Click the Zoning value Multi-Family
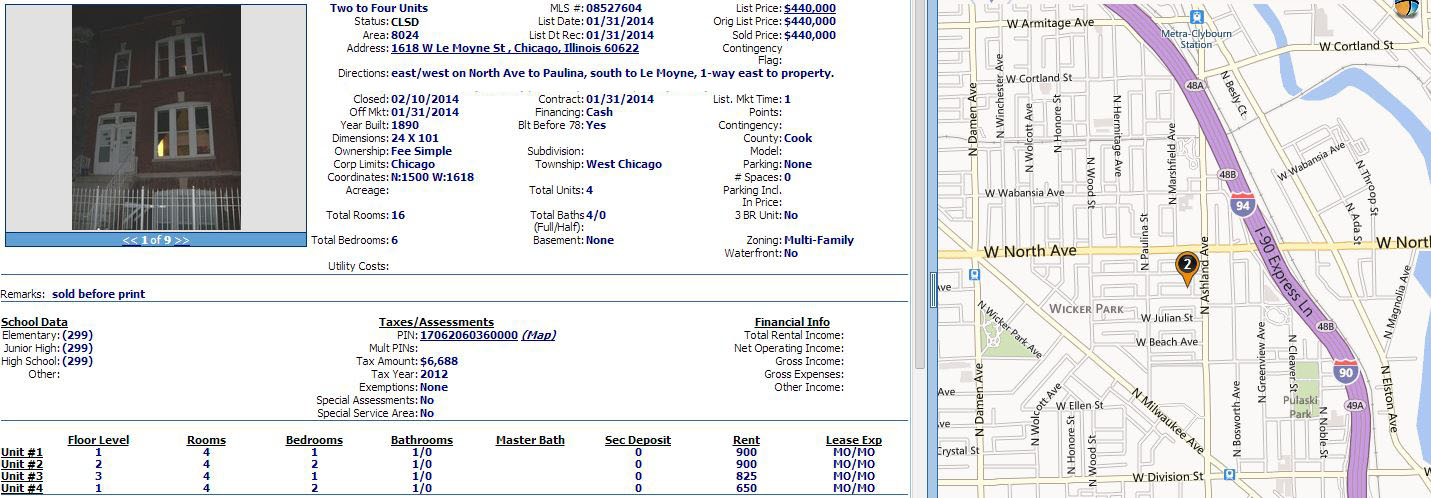The height and width of the screenshot is (498, 1431). pos(819,240)
